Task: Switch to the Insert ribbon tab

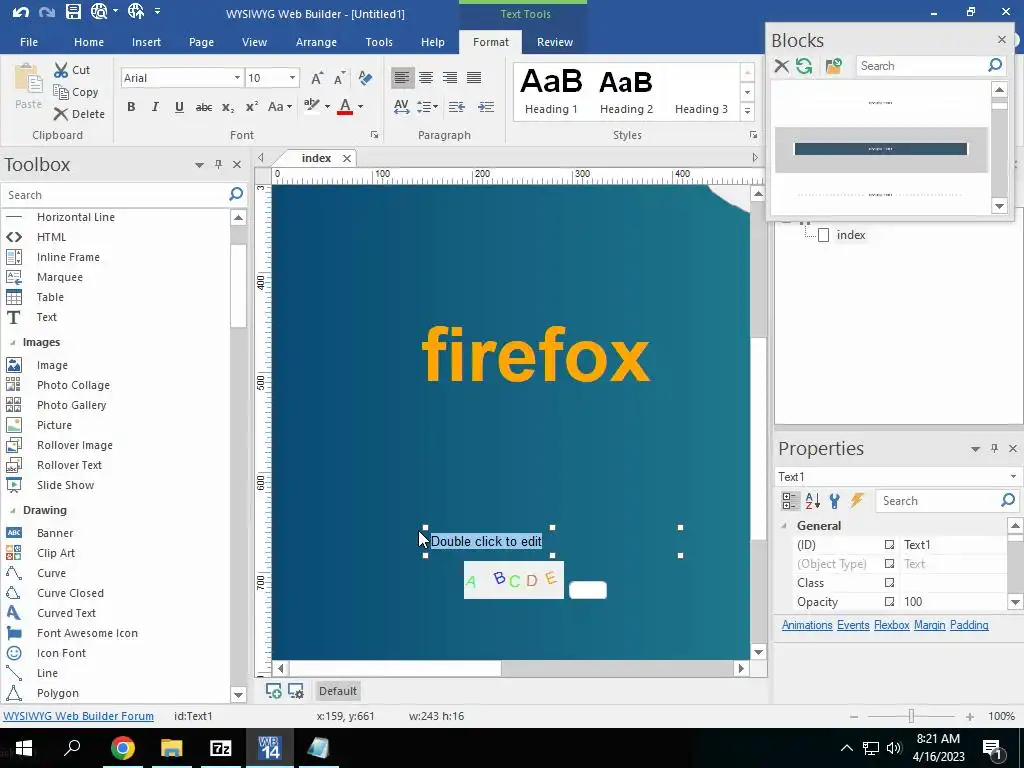Action: pos(146,42)
